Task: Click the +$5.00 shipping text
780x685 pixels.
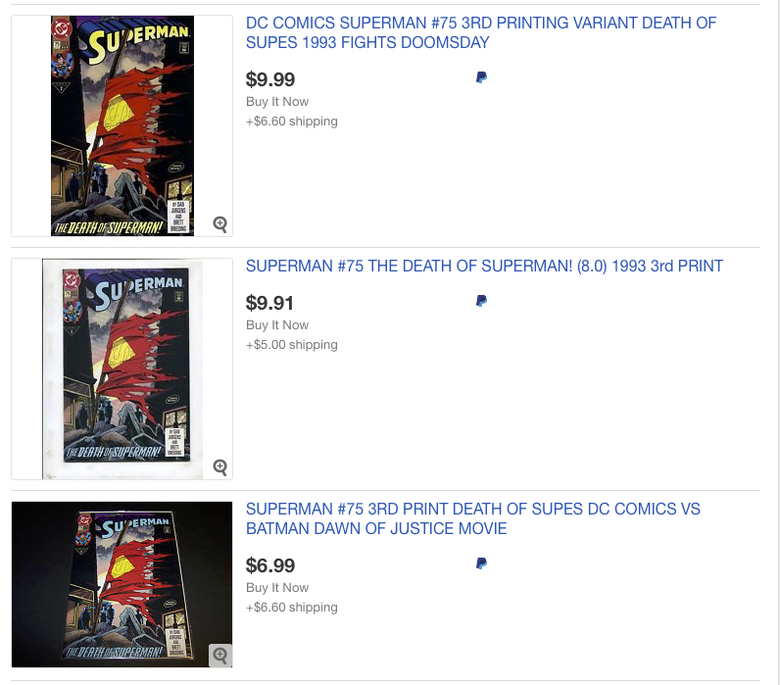Action: [292, 345]
